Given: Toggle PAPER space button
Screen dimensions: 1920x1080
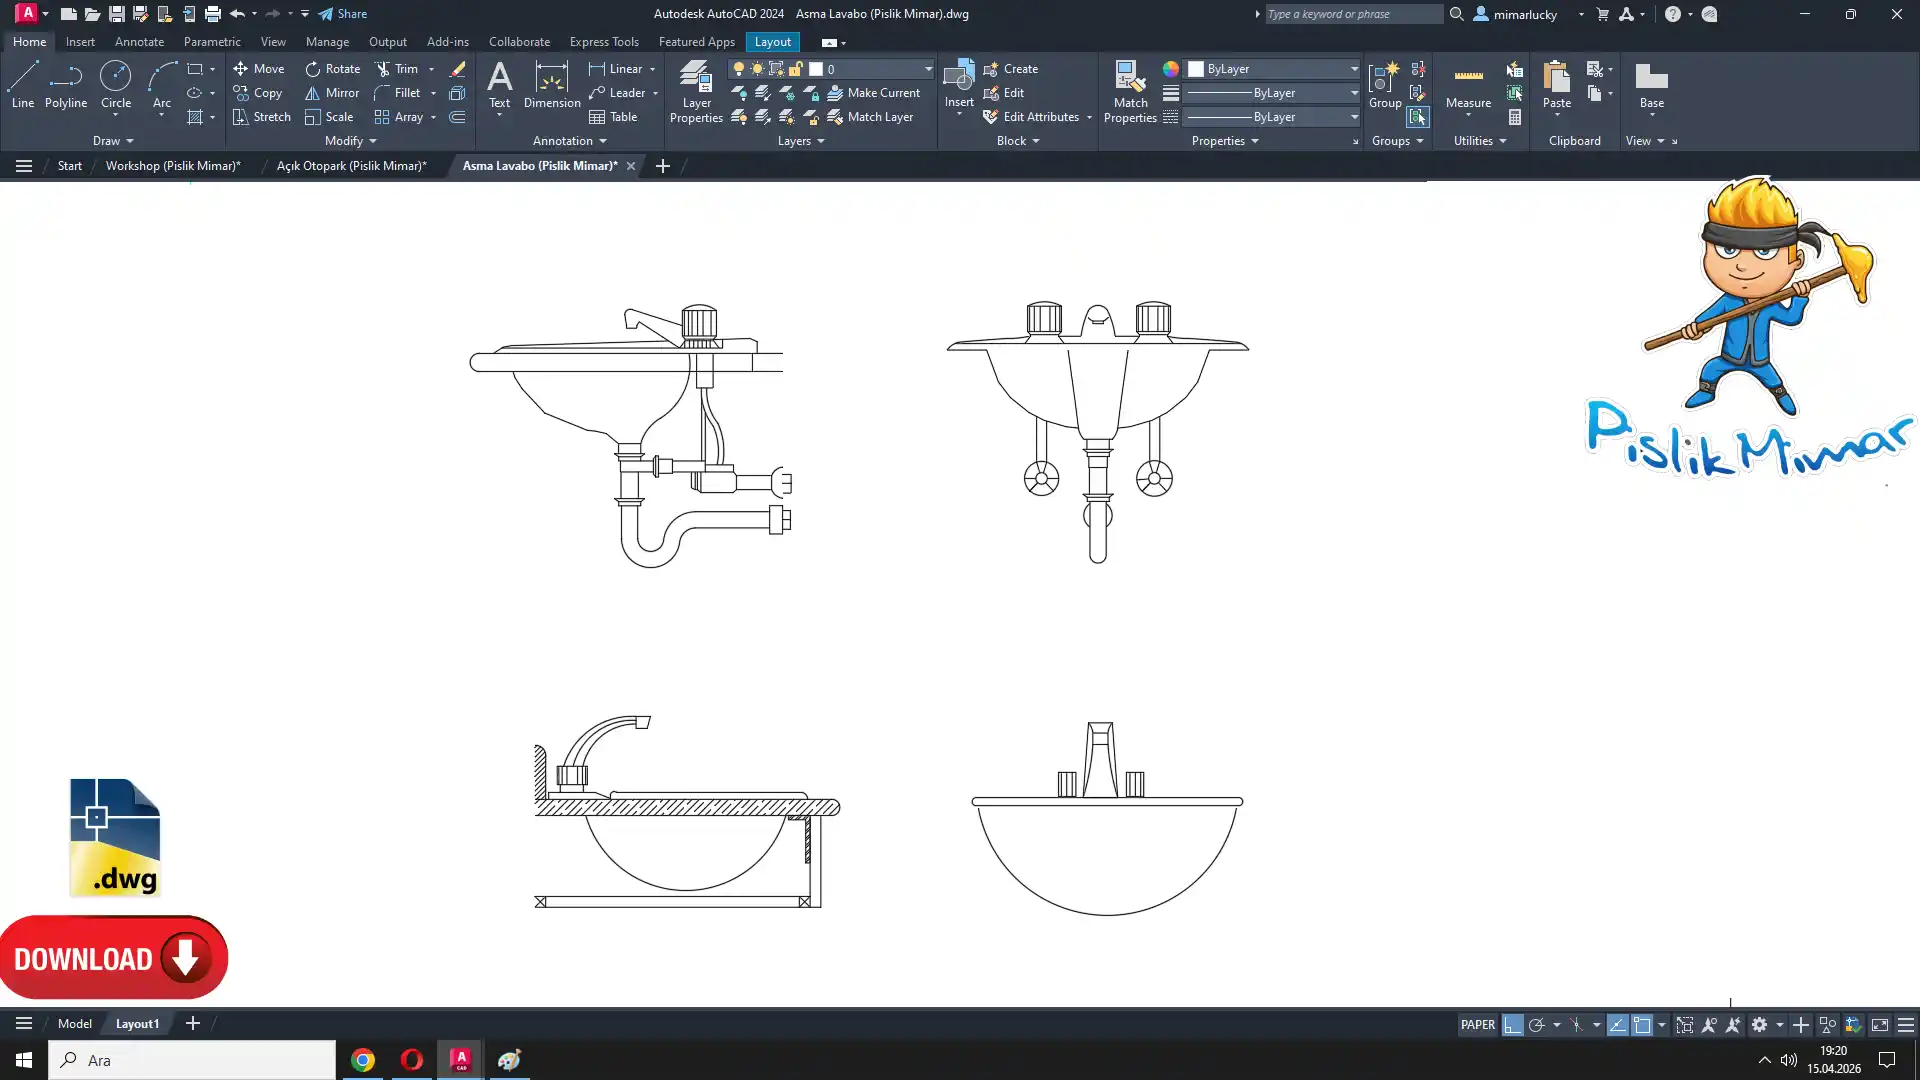Looking at the screenshot, I should pyautogui.click(x=1477, y=1025).
